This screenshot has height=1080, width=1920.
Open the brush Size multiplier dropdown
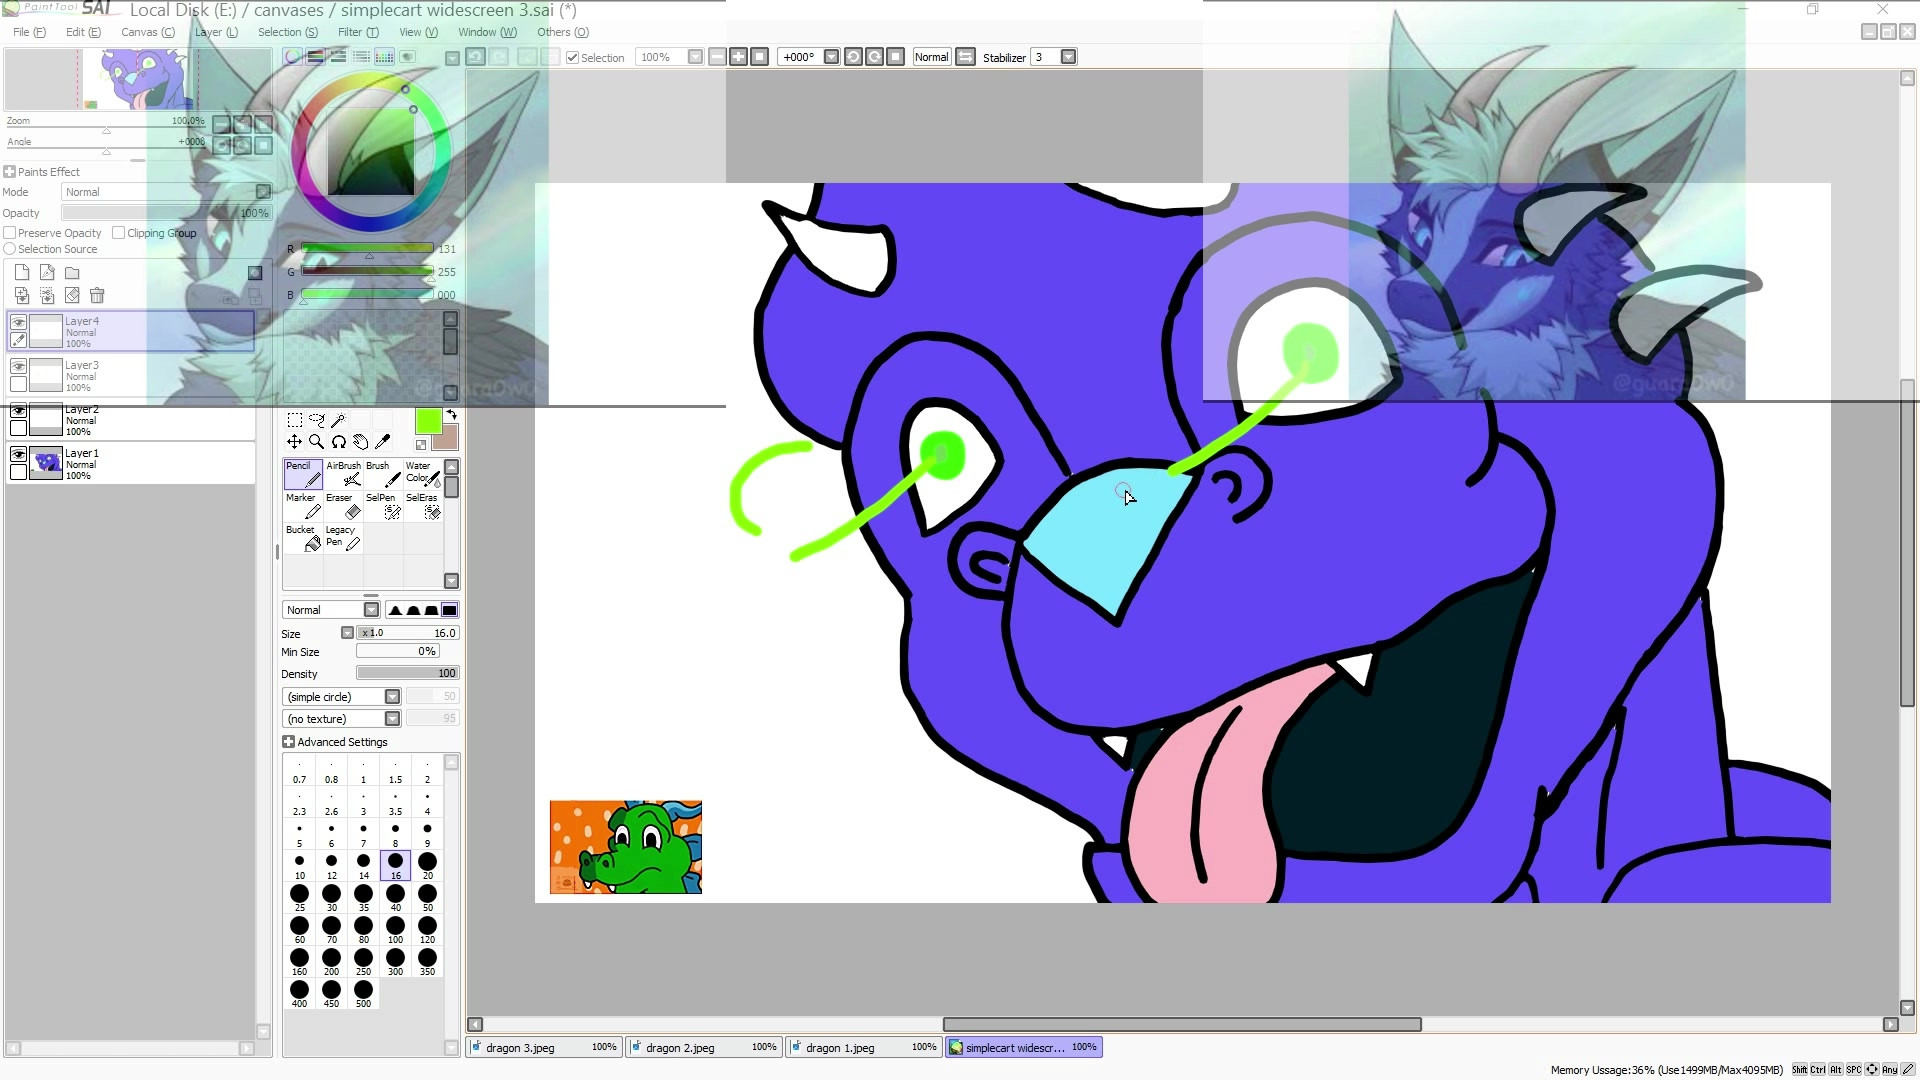(x=347, y=633)
